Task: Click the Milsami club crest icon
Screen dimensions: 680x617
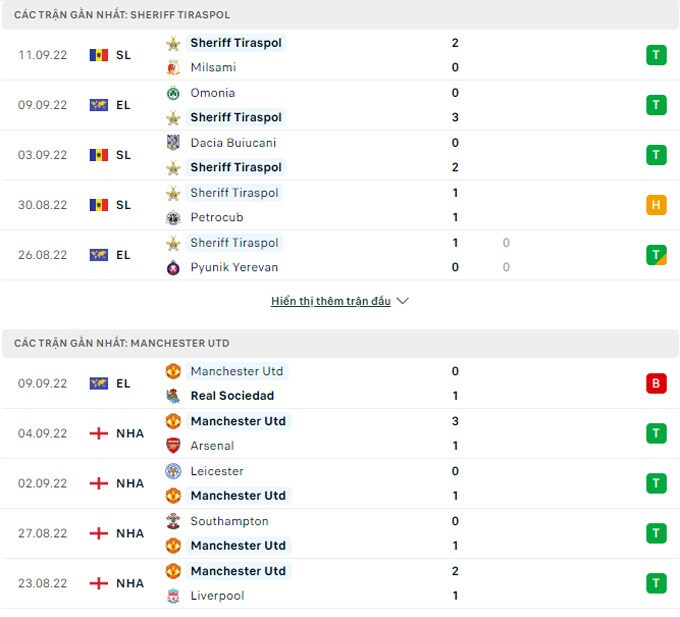Action: click(173, 68)
